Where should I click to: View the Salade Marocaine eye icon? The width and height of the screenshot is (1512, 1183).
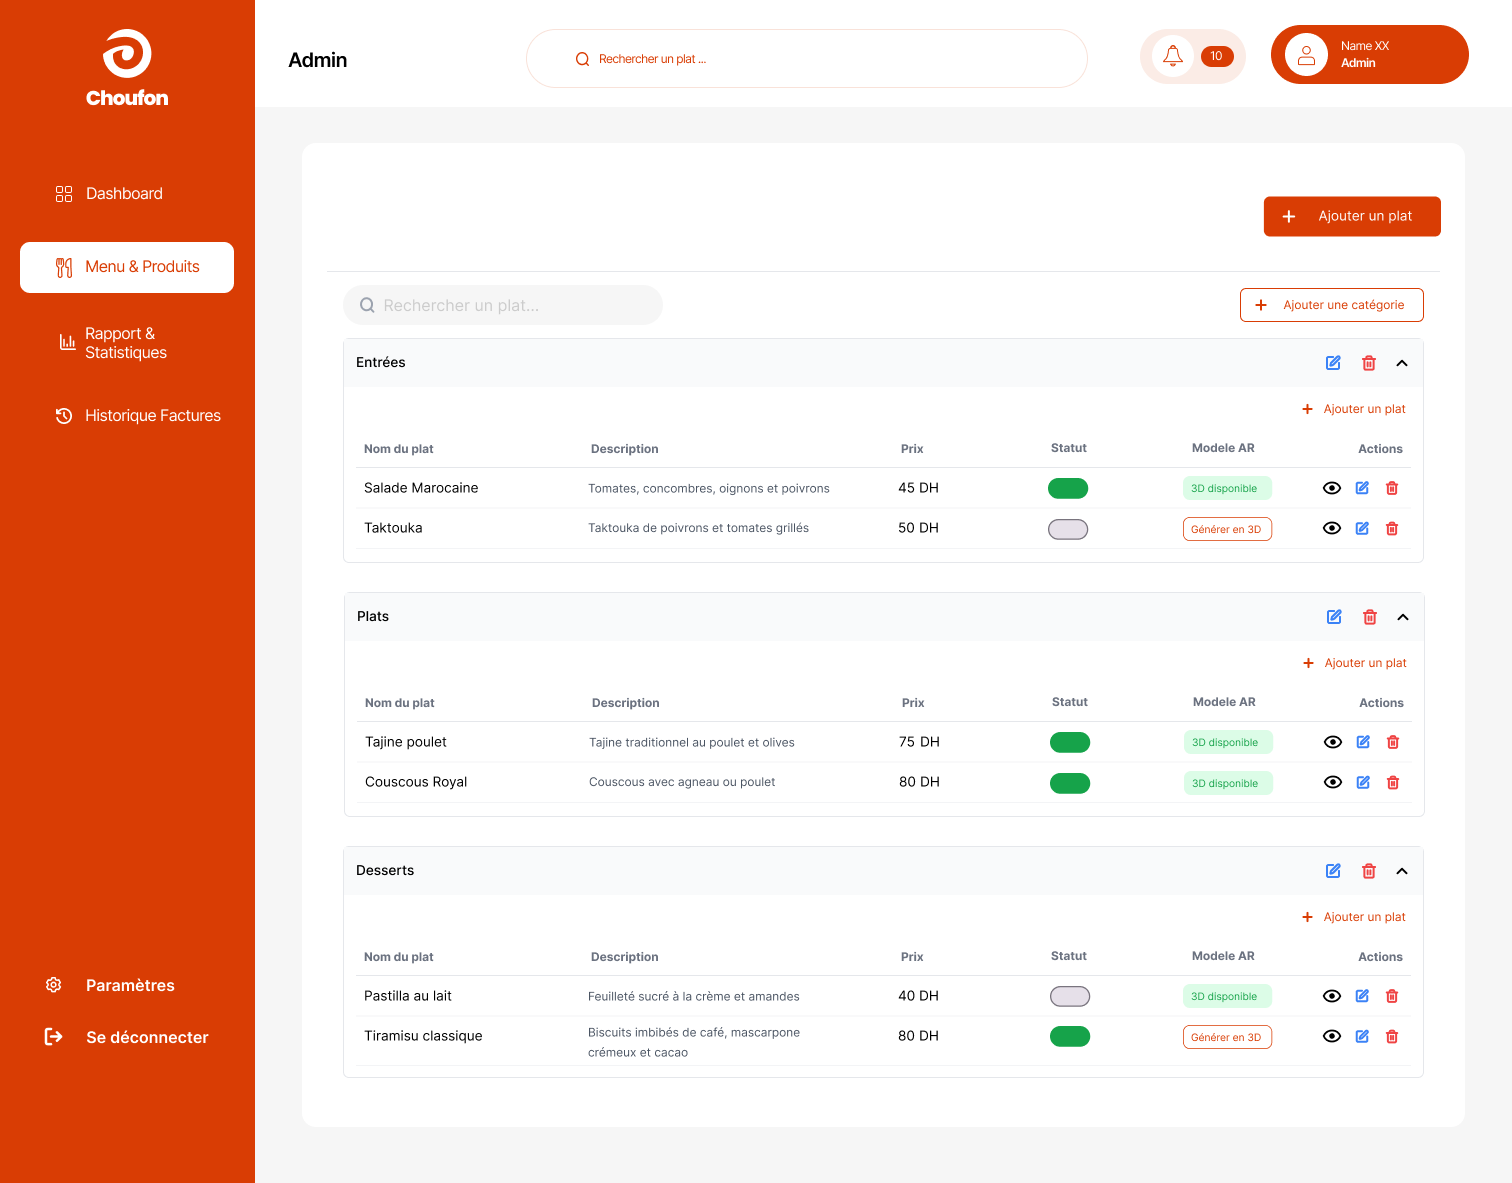pos(1332,488)
